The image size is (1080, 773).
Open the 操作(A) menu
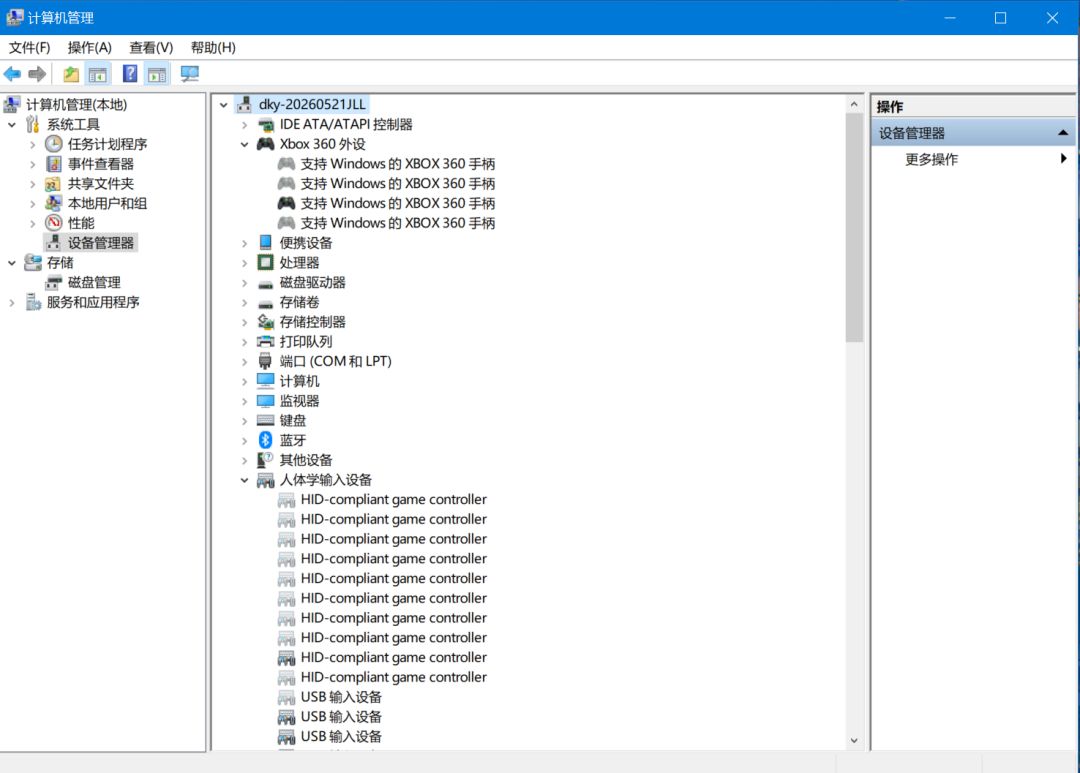[90, 48]
